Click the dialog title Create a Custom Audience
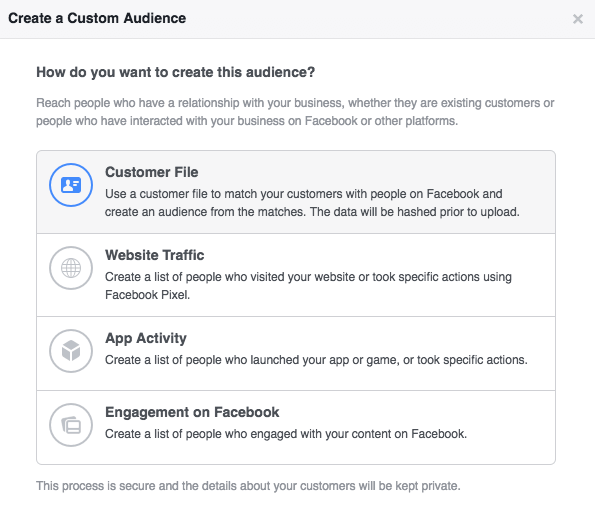Viewport: 595px width, 512px height. click(x=97, y=18)
